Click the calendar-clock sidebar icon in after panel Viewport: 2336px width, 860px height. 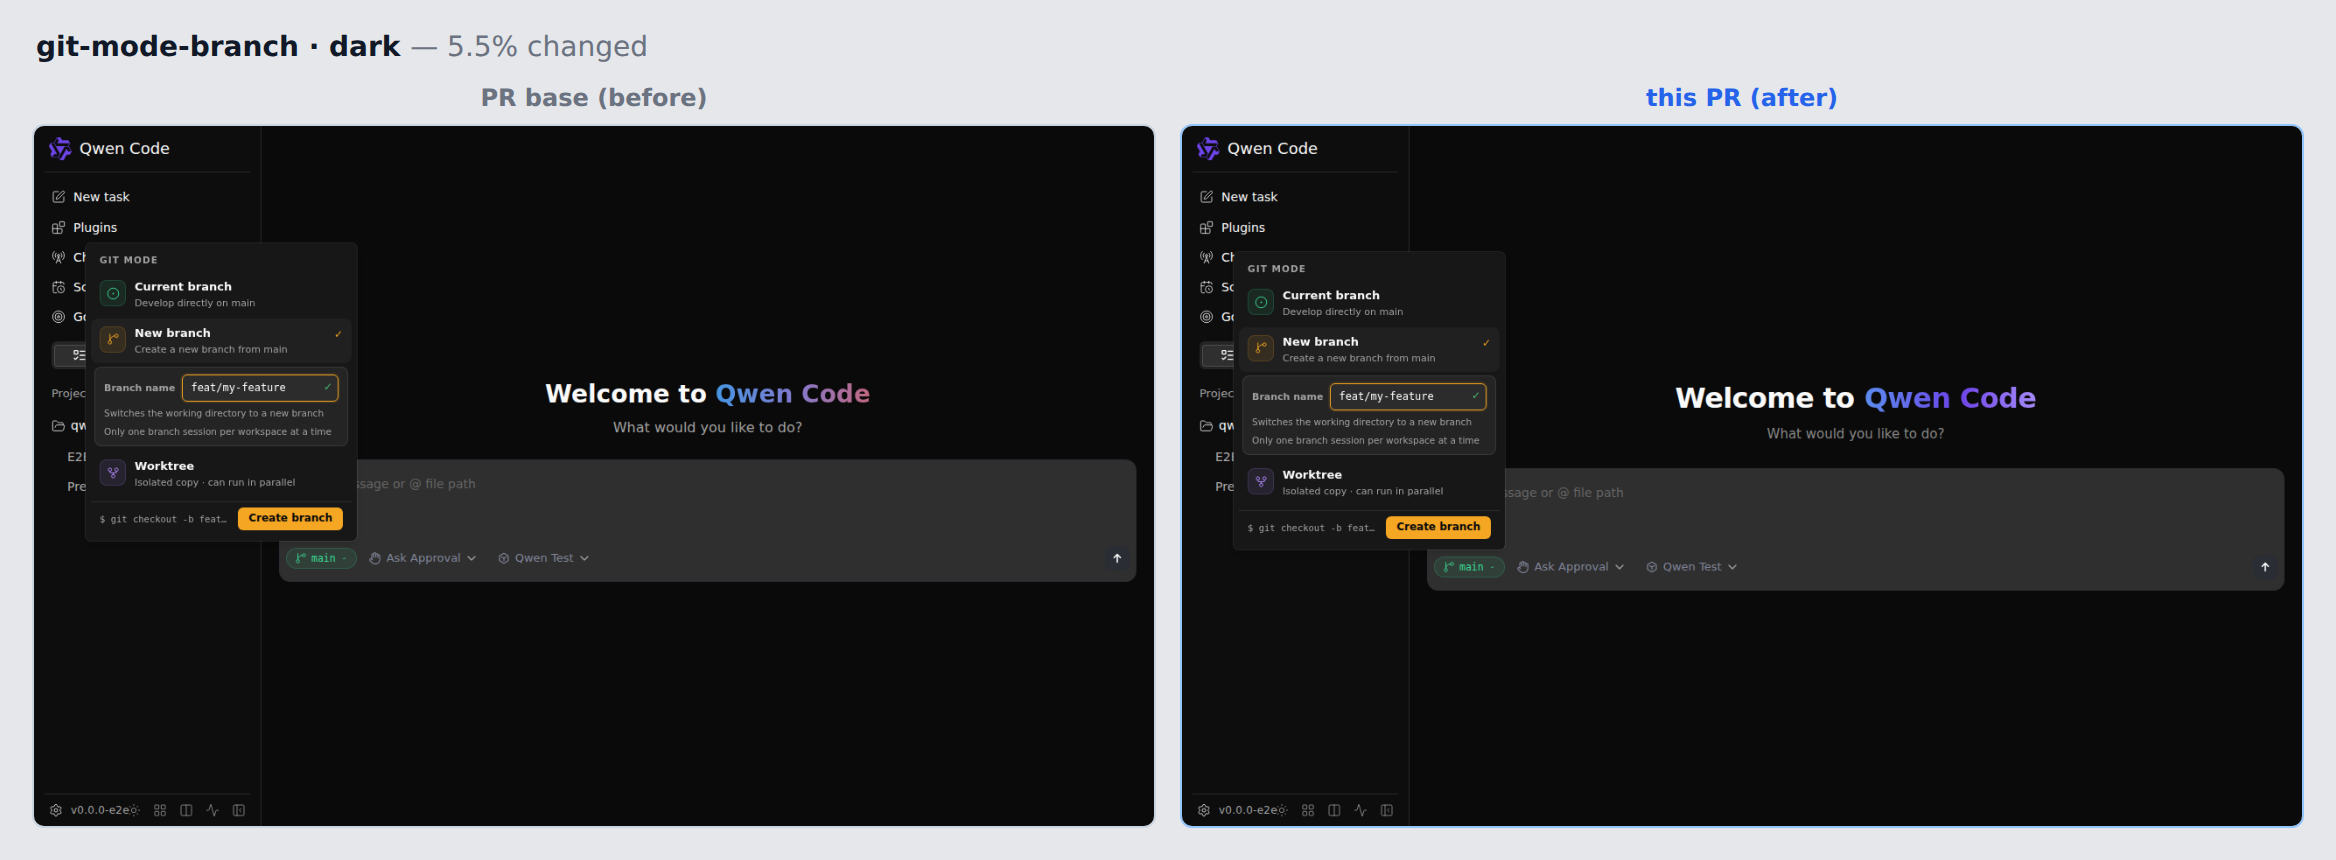(x=1207, y=287)
